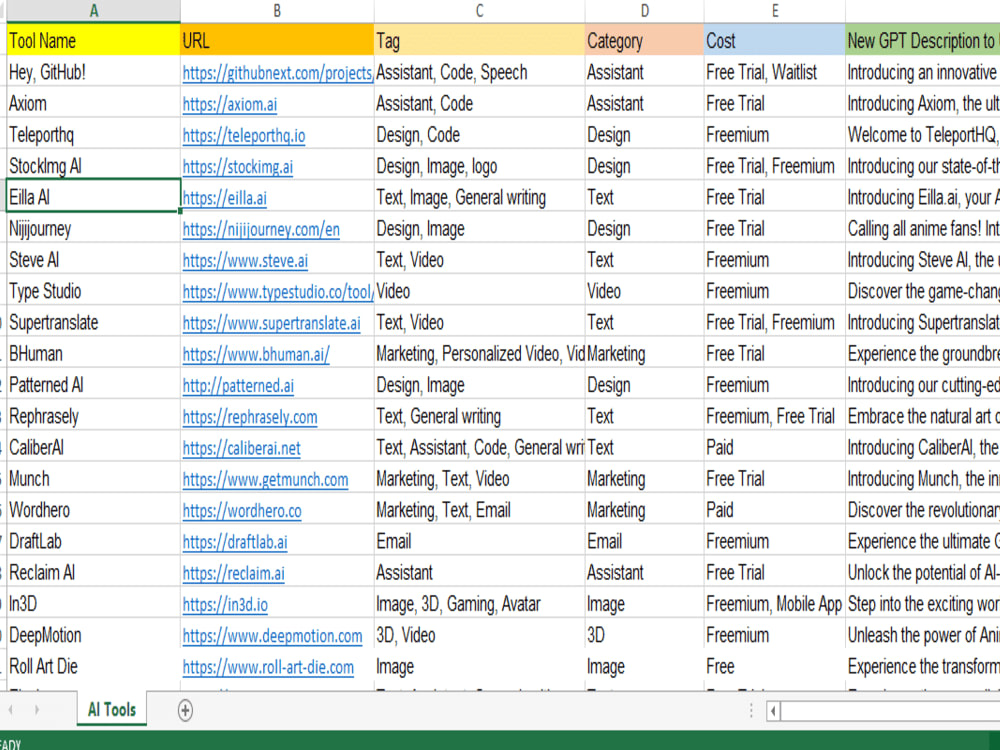Image resolution: width=1000 pixels, height=750 pixels.
Task: Open the rephrasely.com link
Action: point(249,416)
